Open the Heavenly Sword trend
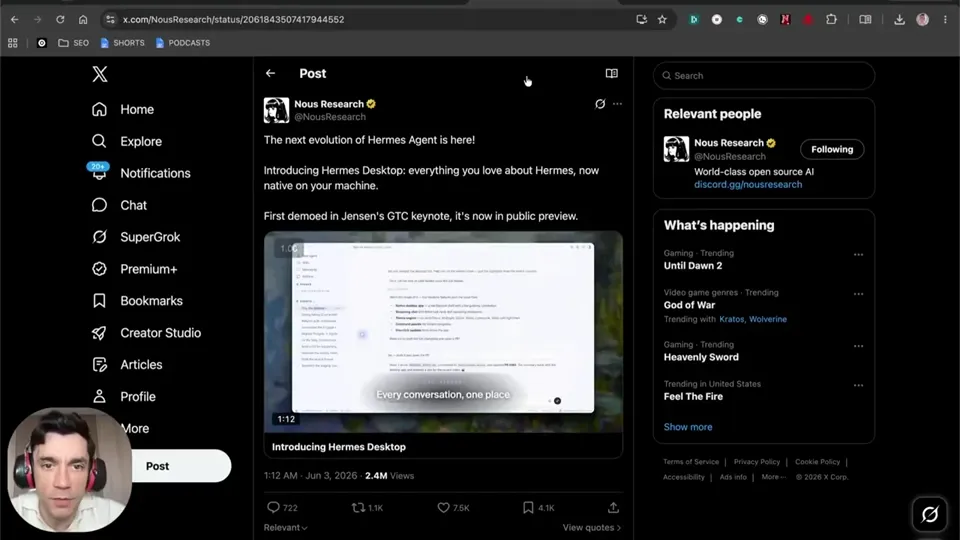Image resolution: width=960 pixels, height=540 pixels. click(701, 357)
